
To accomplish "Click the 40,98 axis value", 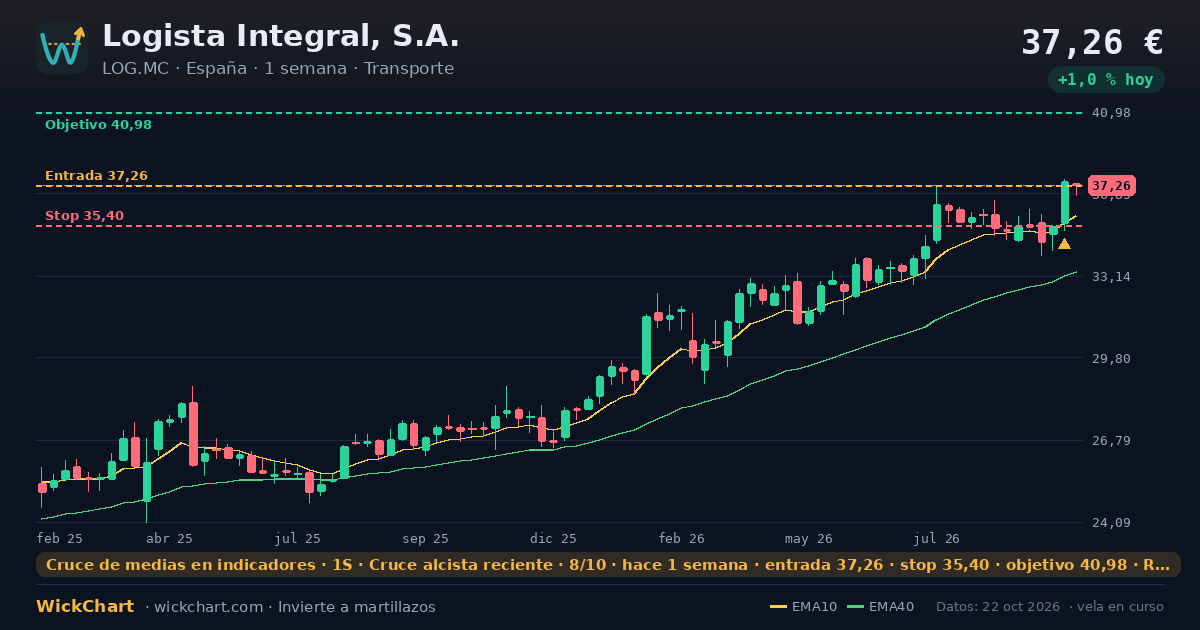I will click(x=1111, y=113).
